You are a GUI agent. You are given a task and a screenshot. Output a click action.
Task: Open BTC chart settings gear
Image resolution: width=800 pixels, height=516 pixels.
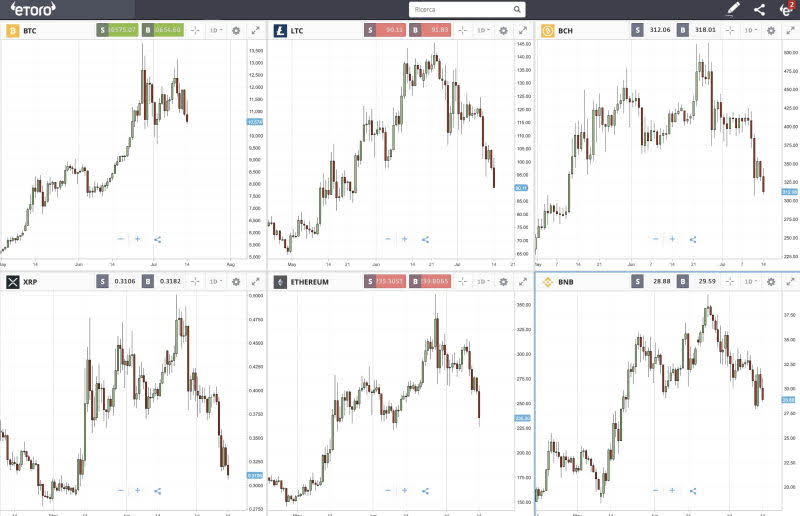click(236, 30)
